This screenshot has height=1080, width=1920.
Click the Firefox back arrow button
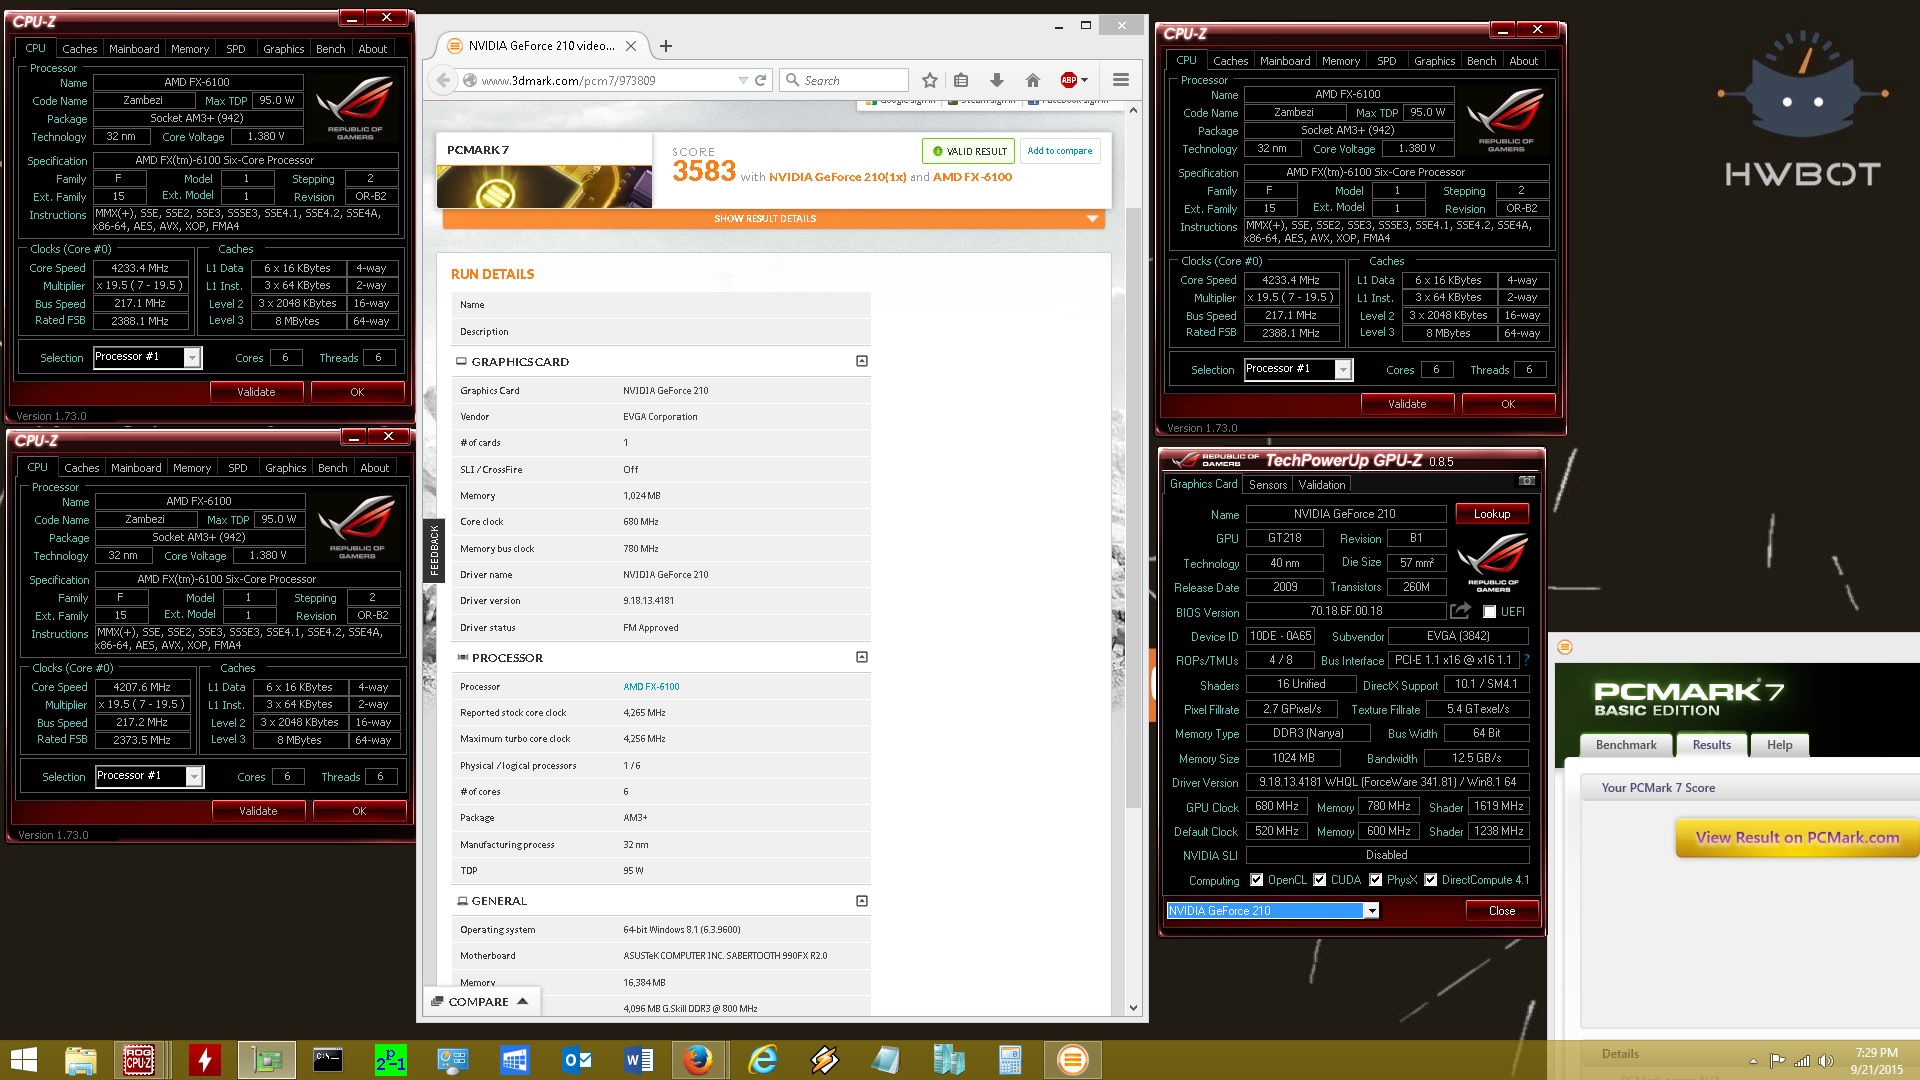pos(444,80)
